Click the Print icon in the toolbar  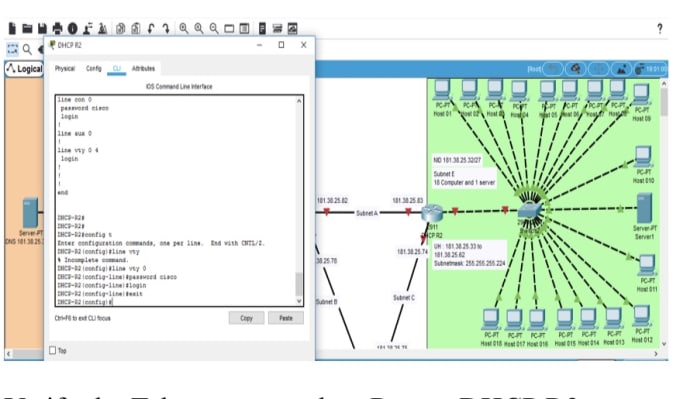point(57,29)
